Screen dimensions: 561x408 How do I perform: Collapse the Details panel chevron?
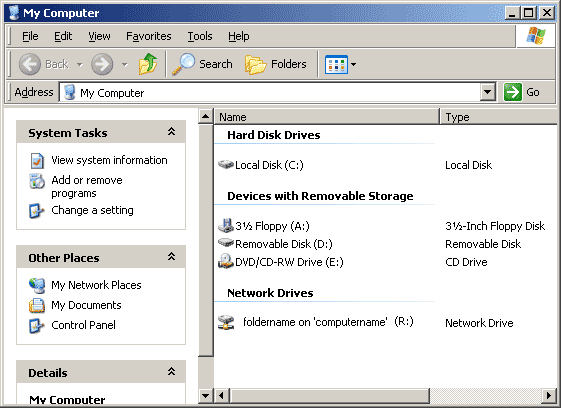coord(172,371)
